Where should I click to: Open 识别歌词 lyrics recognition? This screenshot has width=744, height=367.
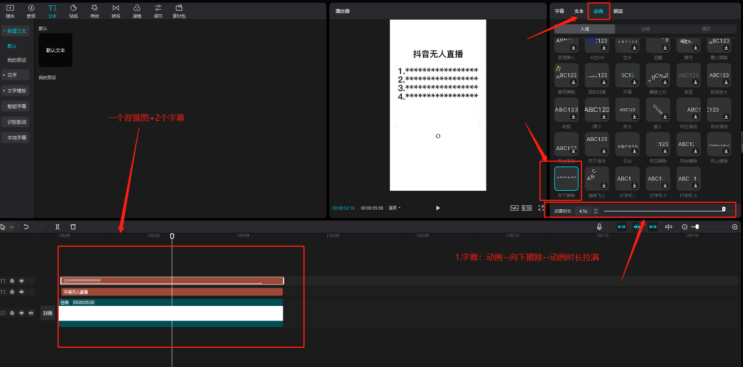click(x=15, y=122)
